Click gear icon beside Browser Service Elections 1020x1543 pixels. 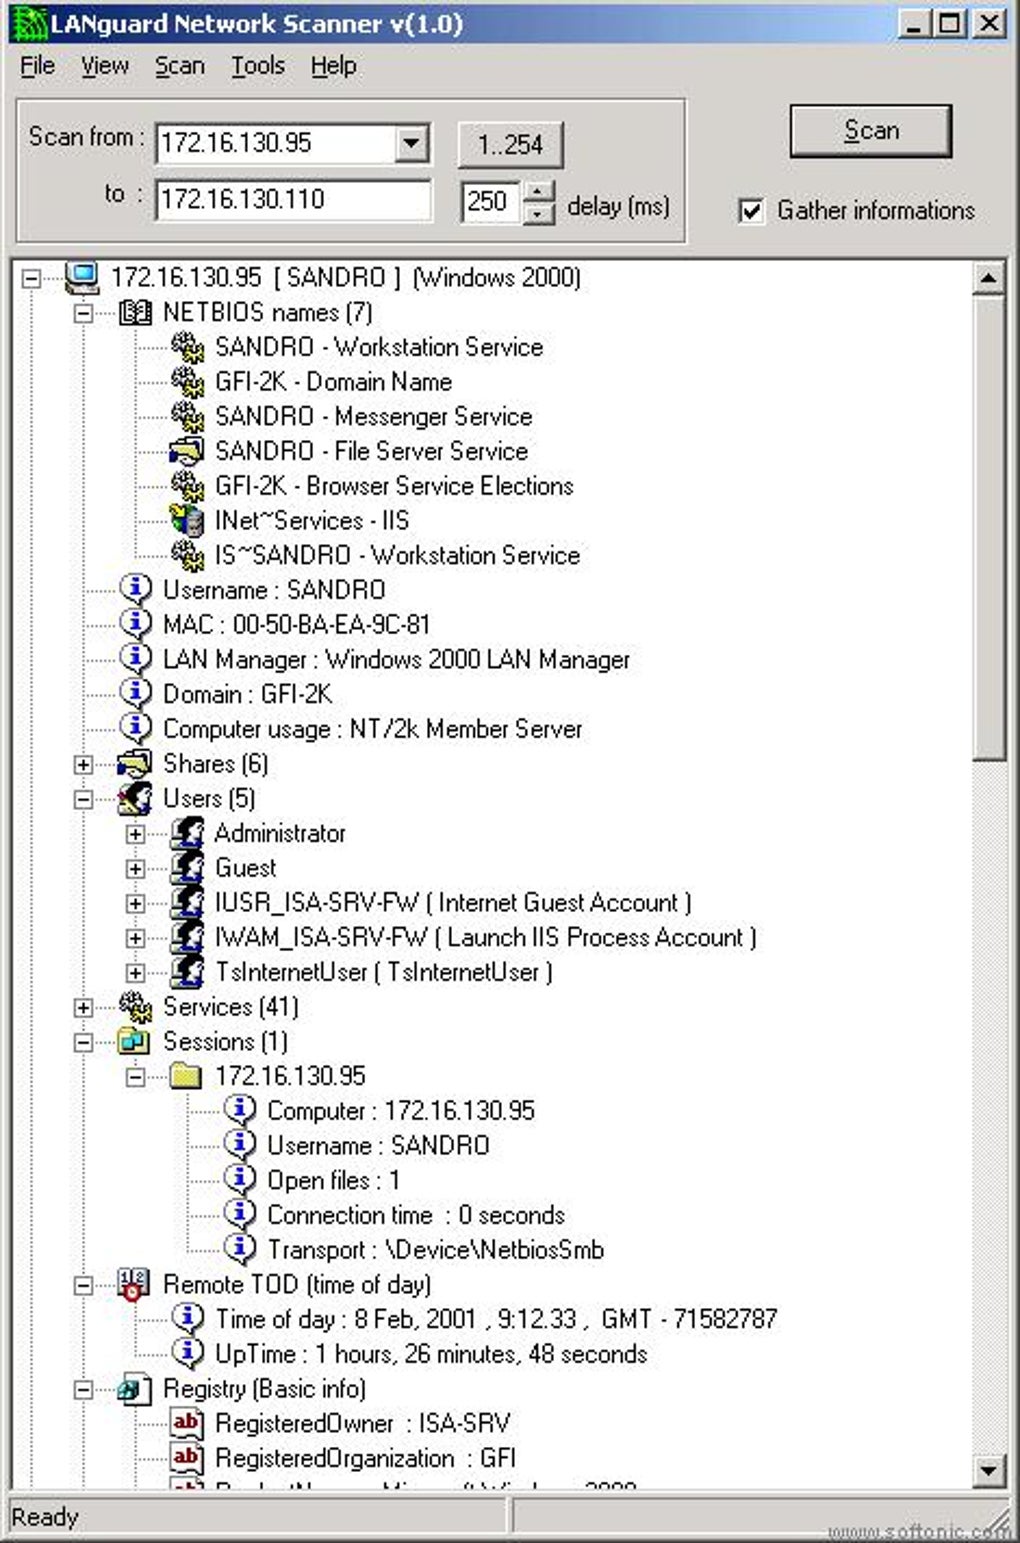pos(187,485)
